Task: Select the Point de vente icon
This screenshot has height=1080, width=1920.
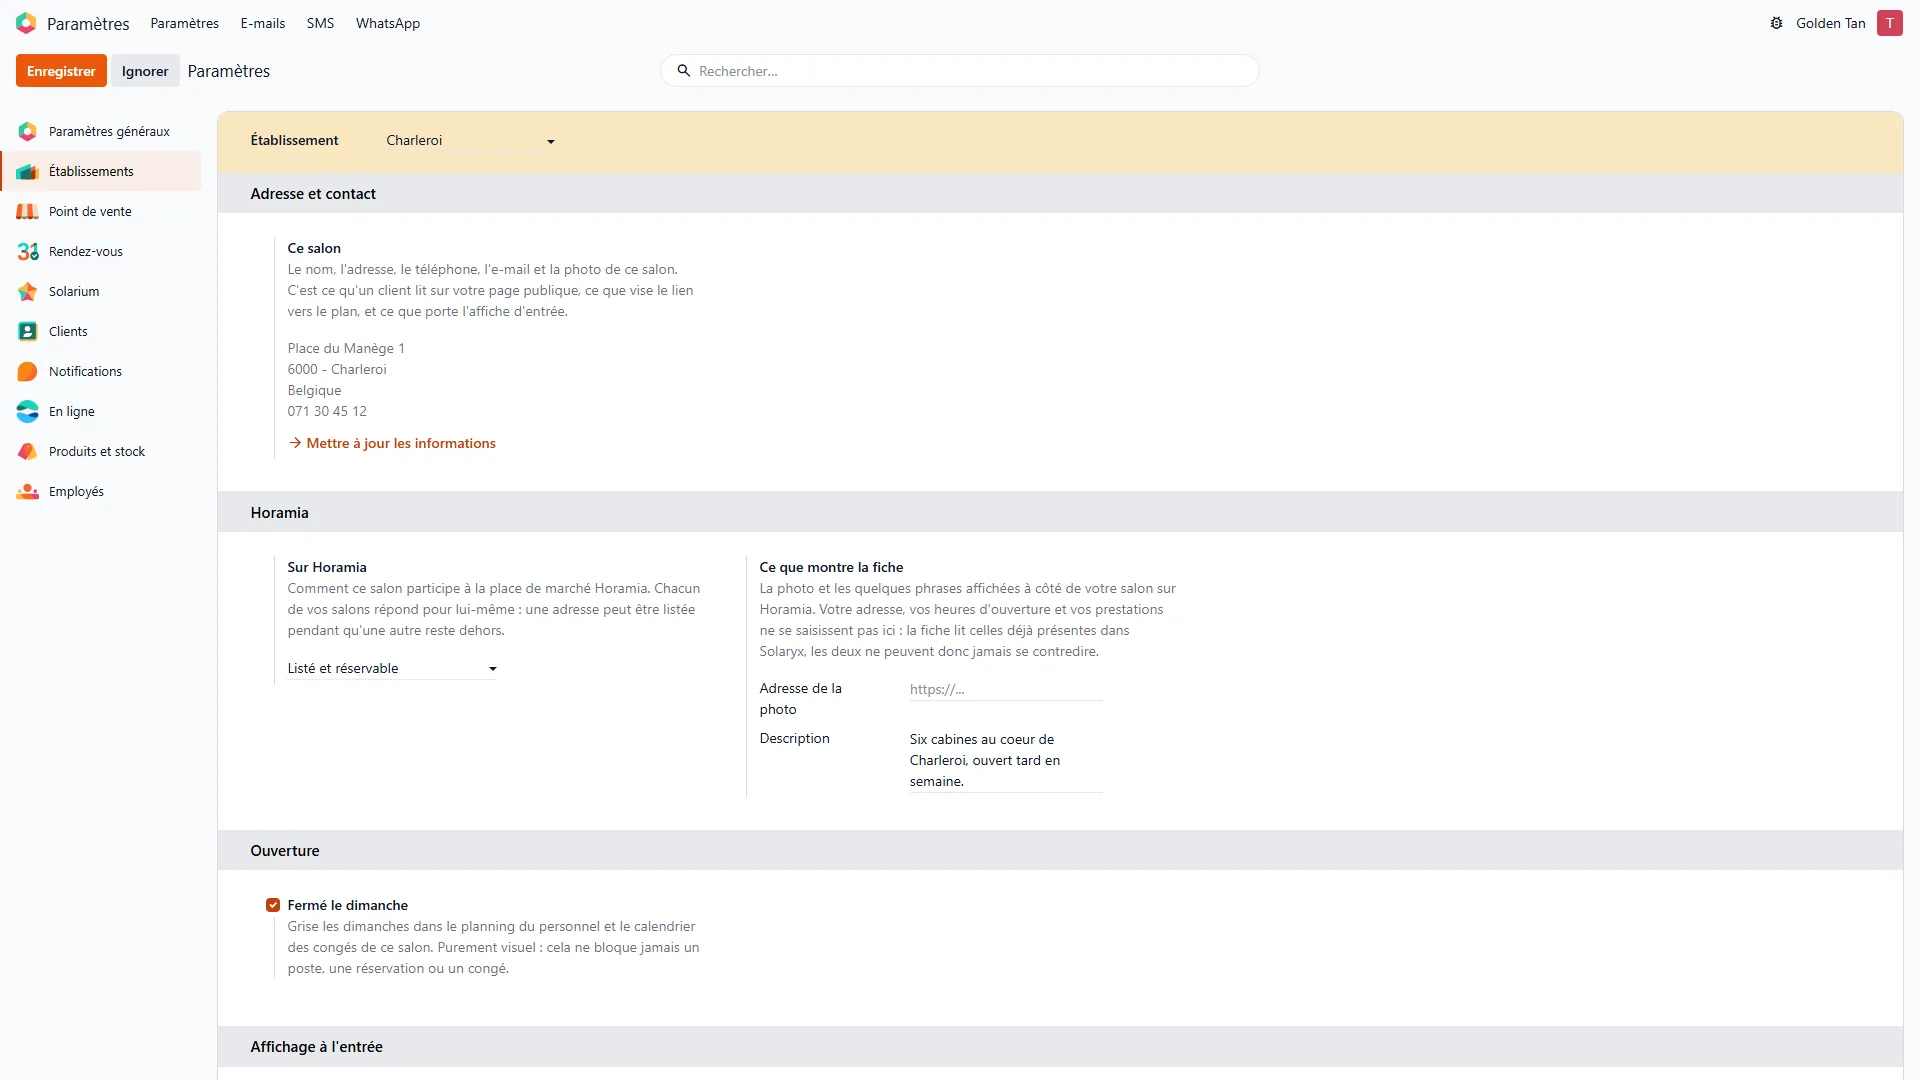Action: [27, 211]
